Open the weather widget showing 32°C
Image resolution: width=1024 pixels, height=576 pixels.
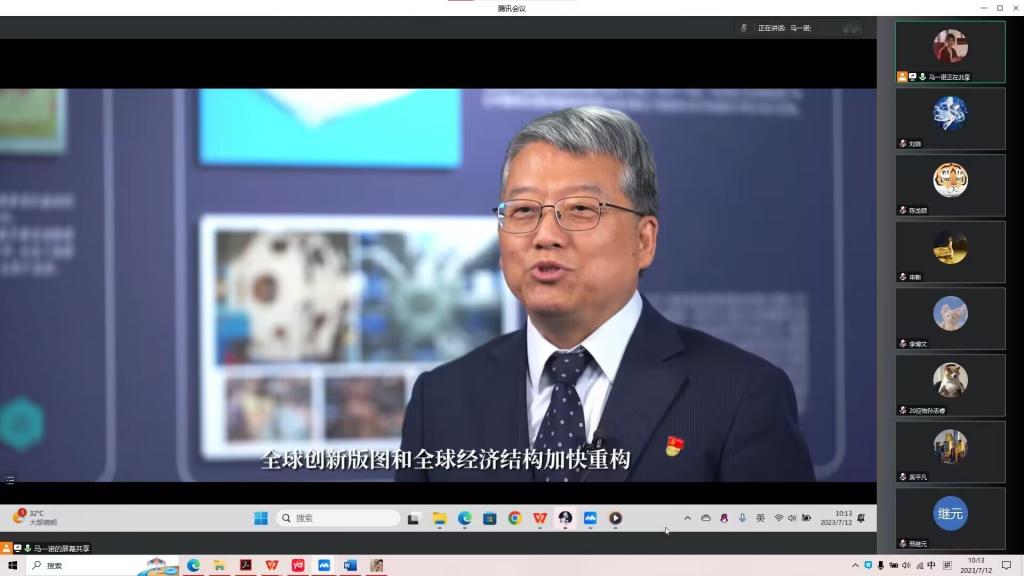(x=34, y=518)
